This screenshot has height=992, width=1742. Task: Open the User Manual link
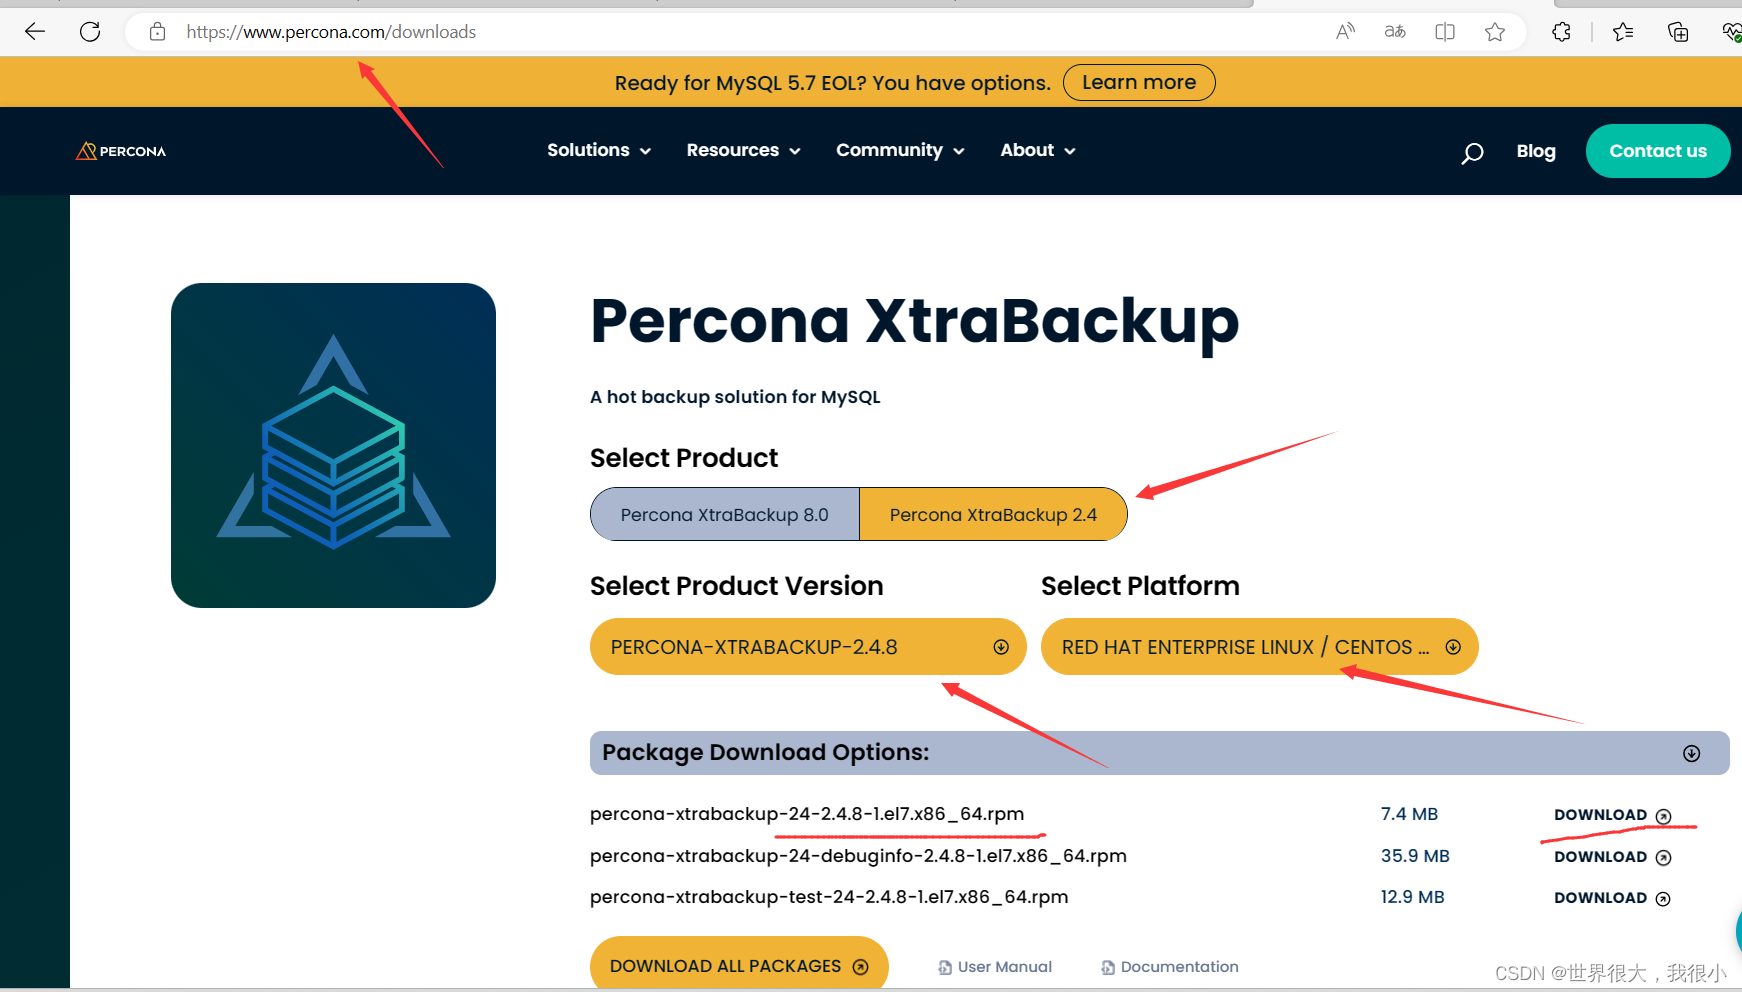pos(995,967)
